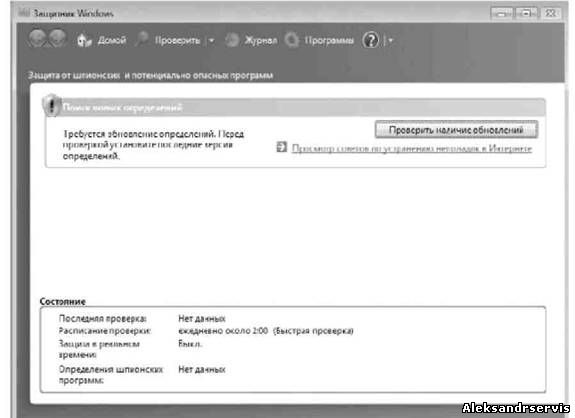Screen dimensions: 575x418
Task: Click the warning shield exclamation icon
Action: [x=51, y=105]
